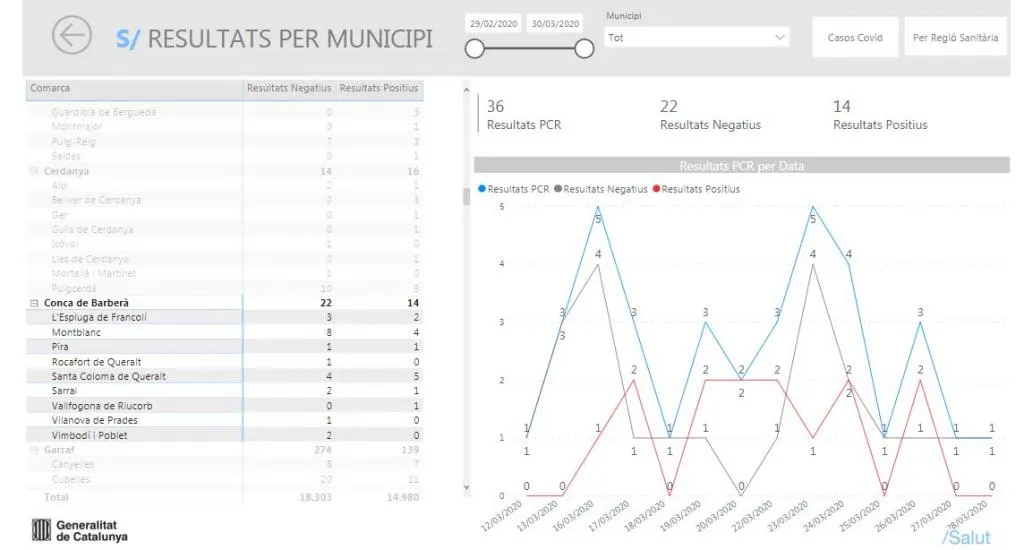The width and height of the screenshot is (1024, 550).
Task: Select the right handle of date slider
Action: click(x=584, y=48)
